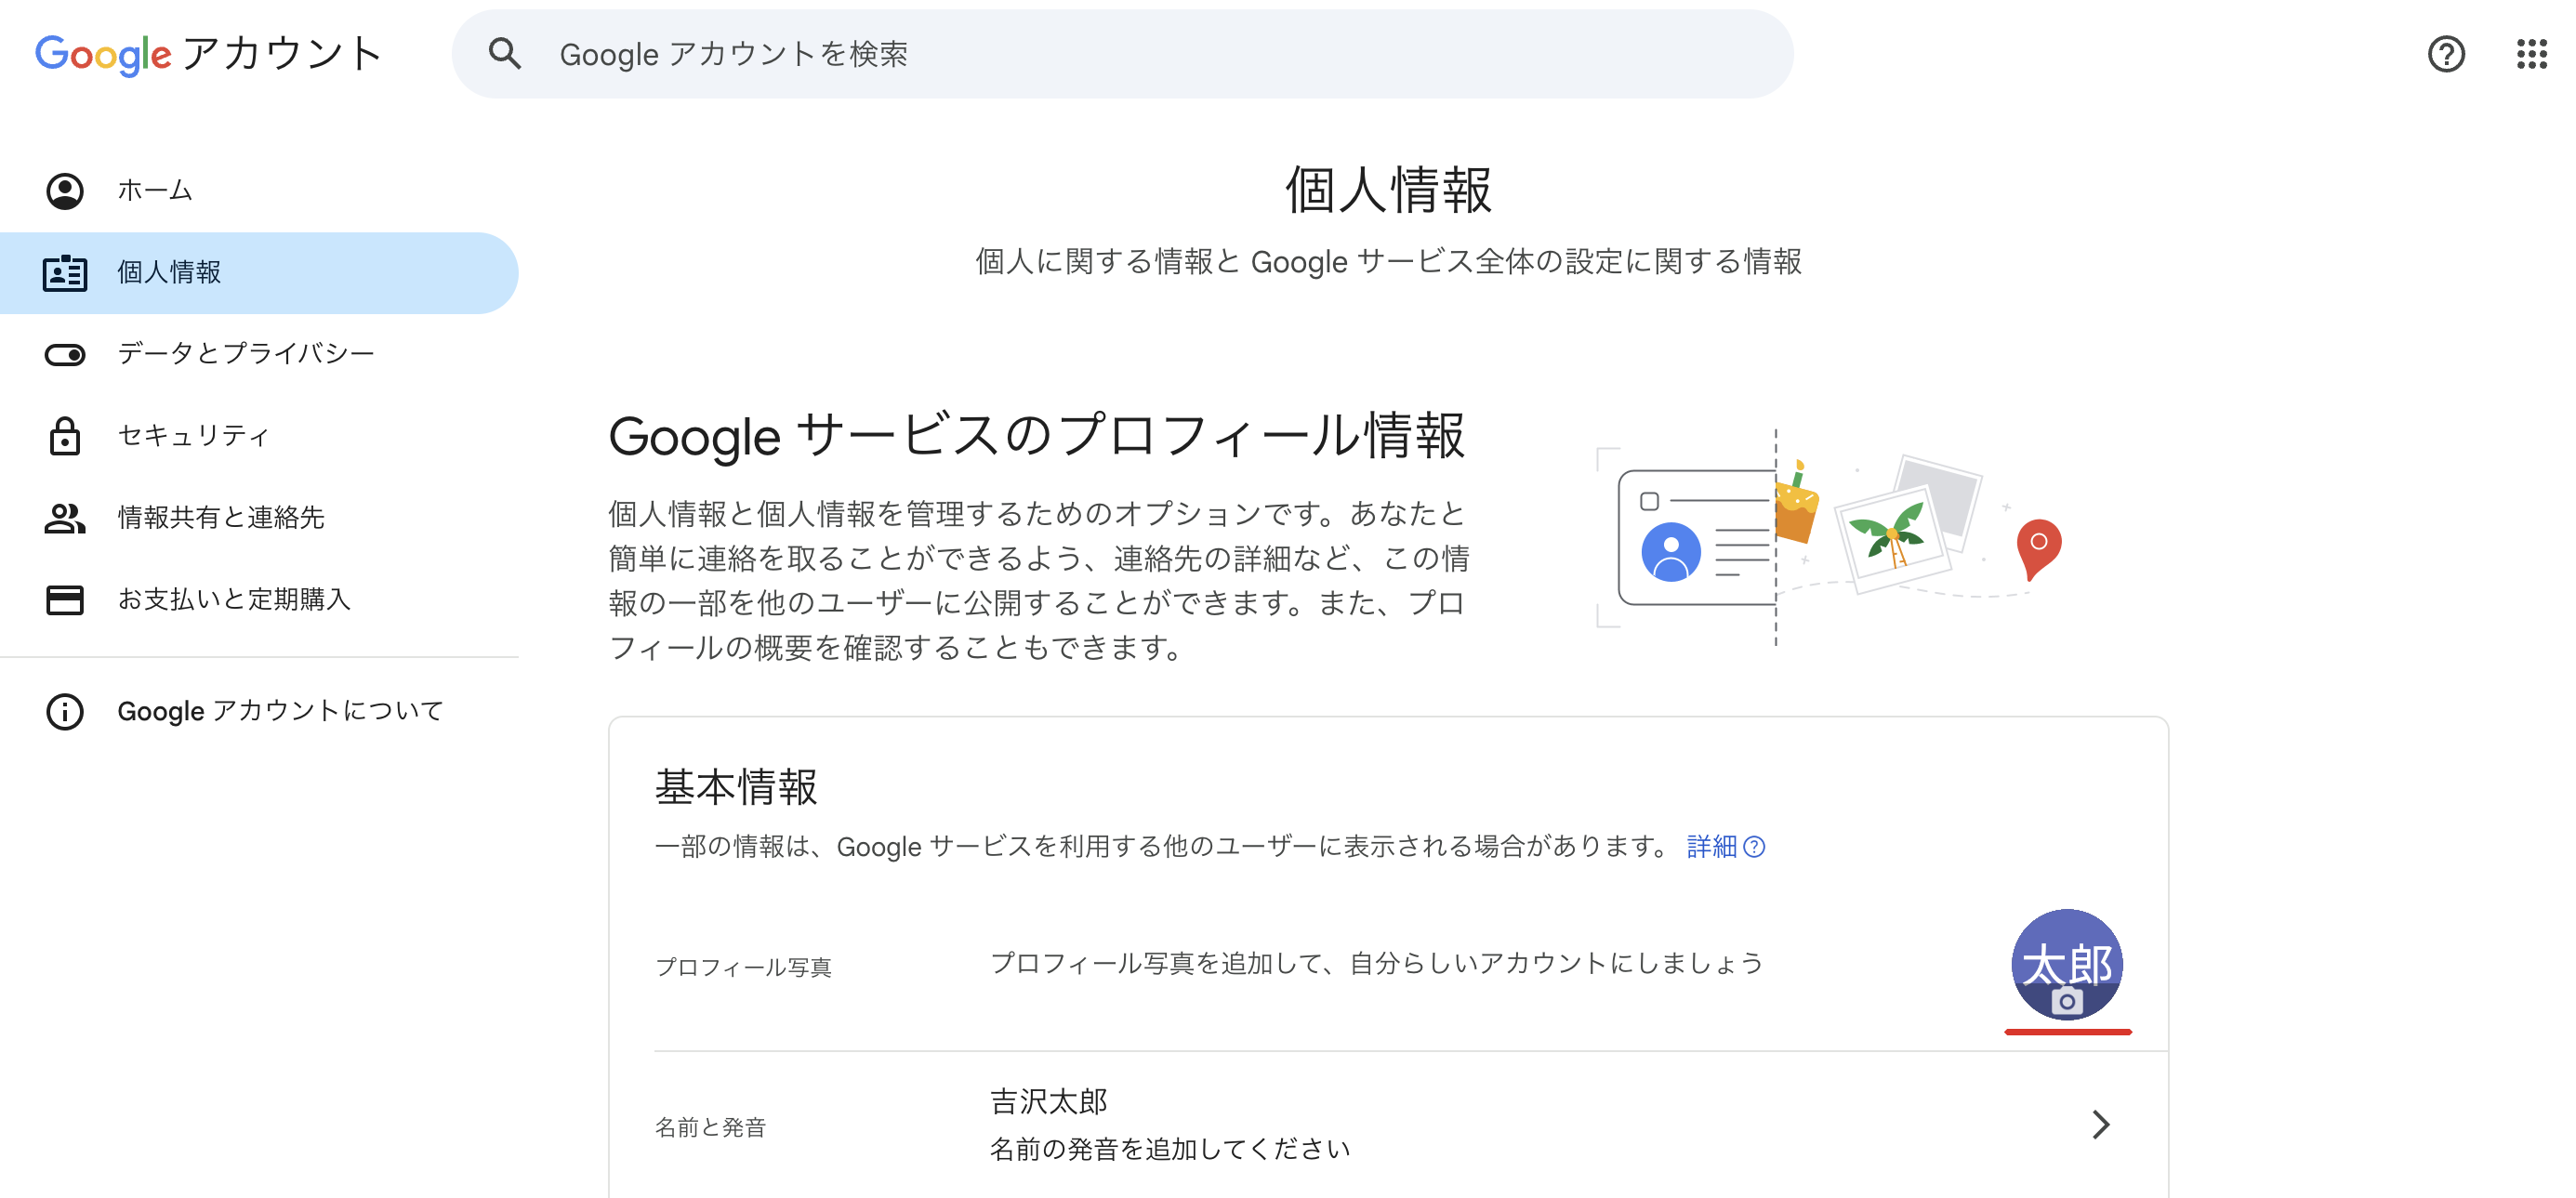This screenshot has height=1198, width=2576.
Task: Click the info icon beside Google アカウントについて
Action: 65,711
